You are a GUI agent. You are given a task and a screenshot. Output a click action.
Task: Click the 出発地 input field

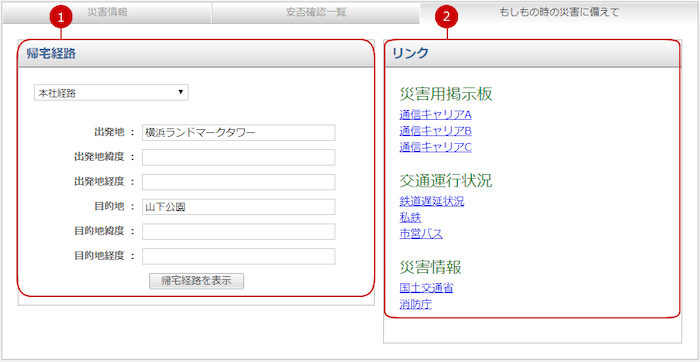coord(239,133)
